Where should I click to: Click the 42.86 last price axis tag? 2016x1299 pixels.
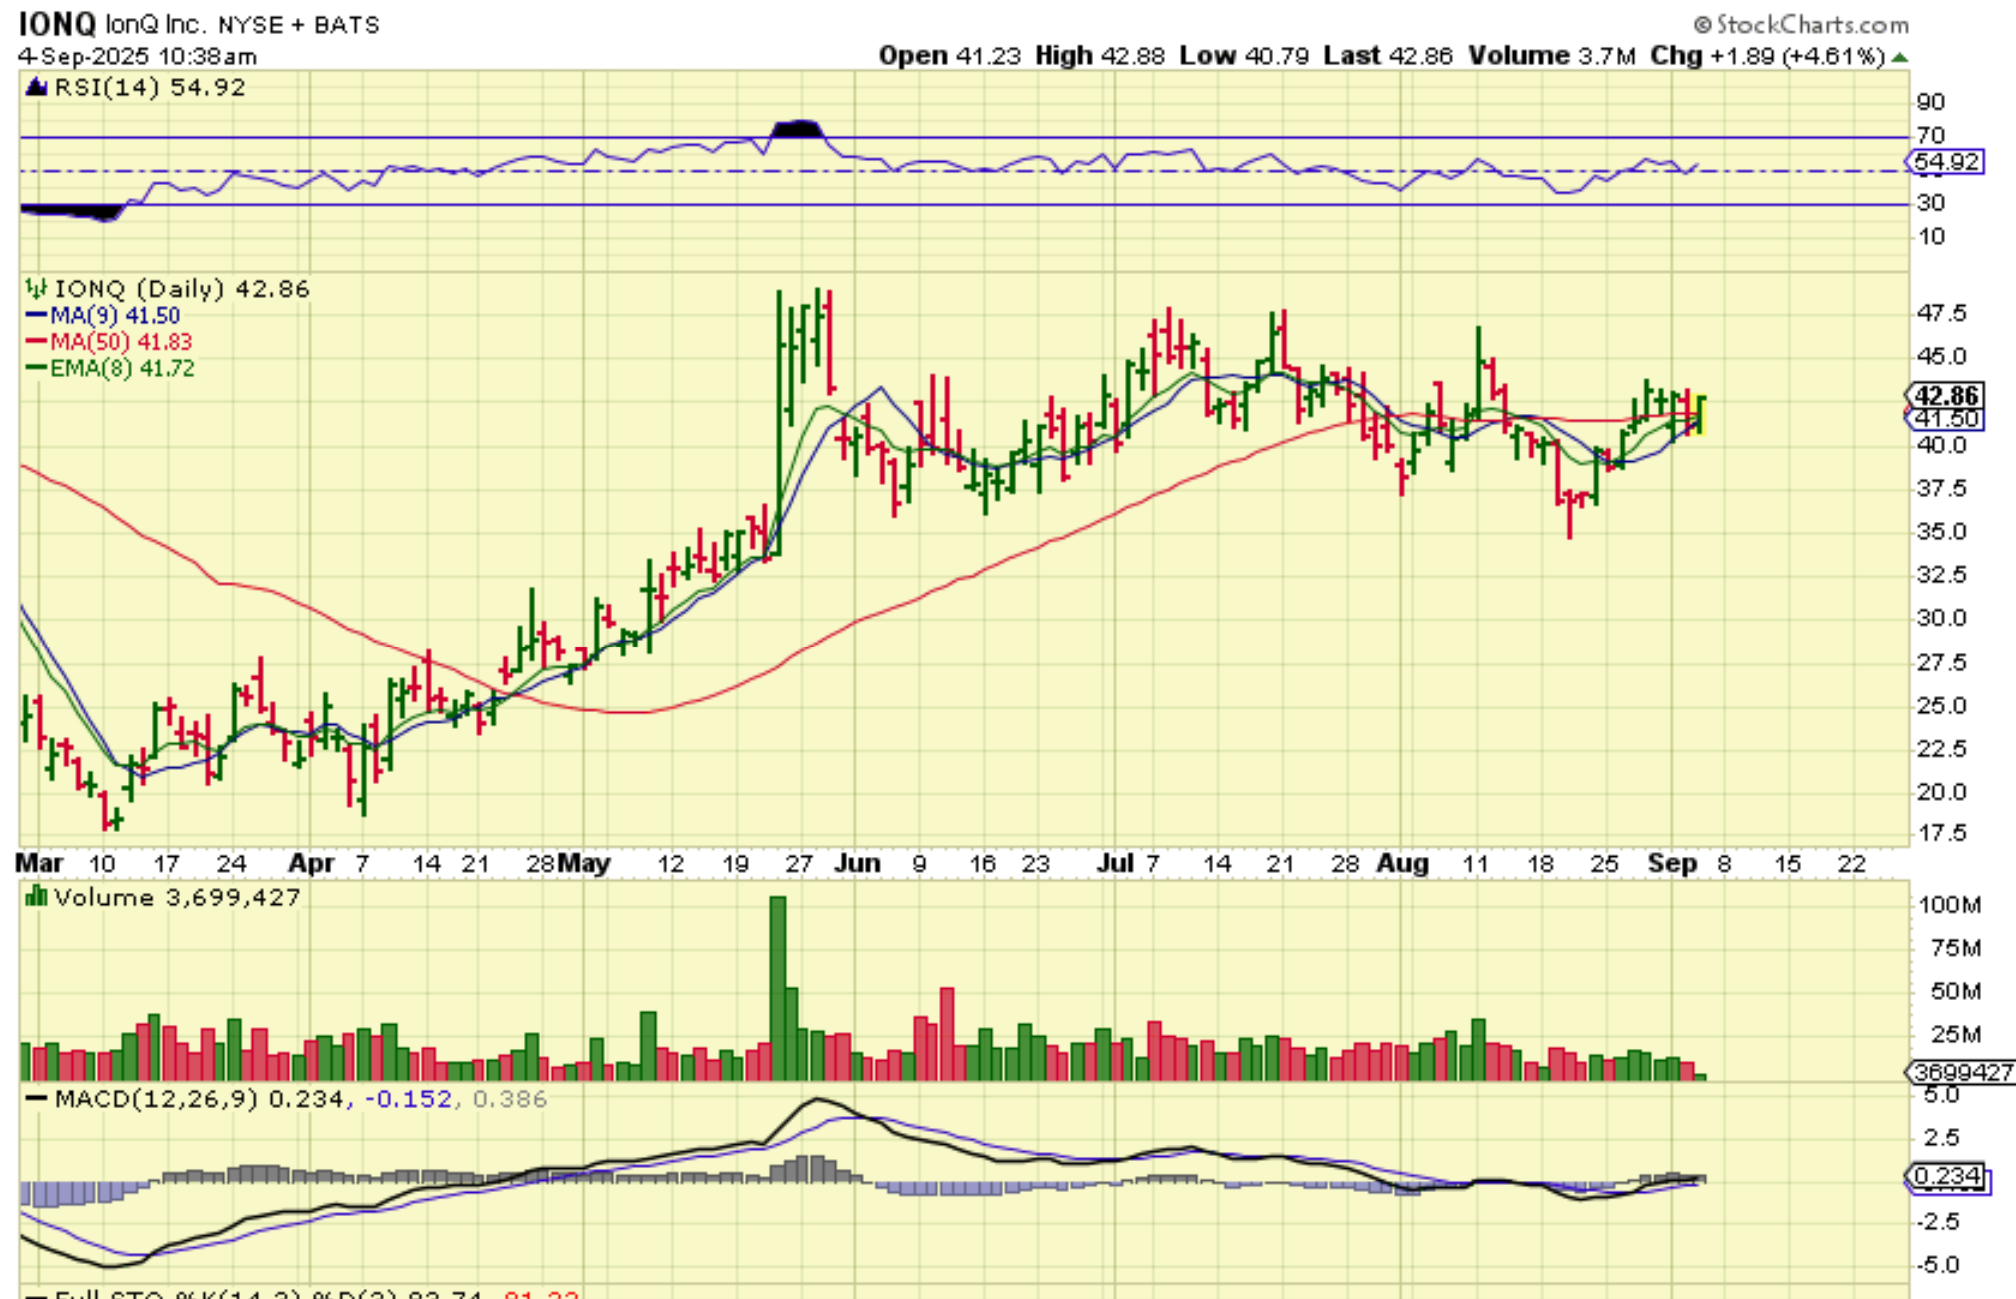click(1945, 396)
